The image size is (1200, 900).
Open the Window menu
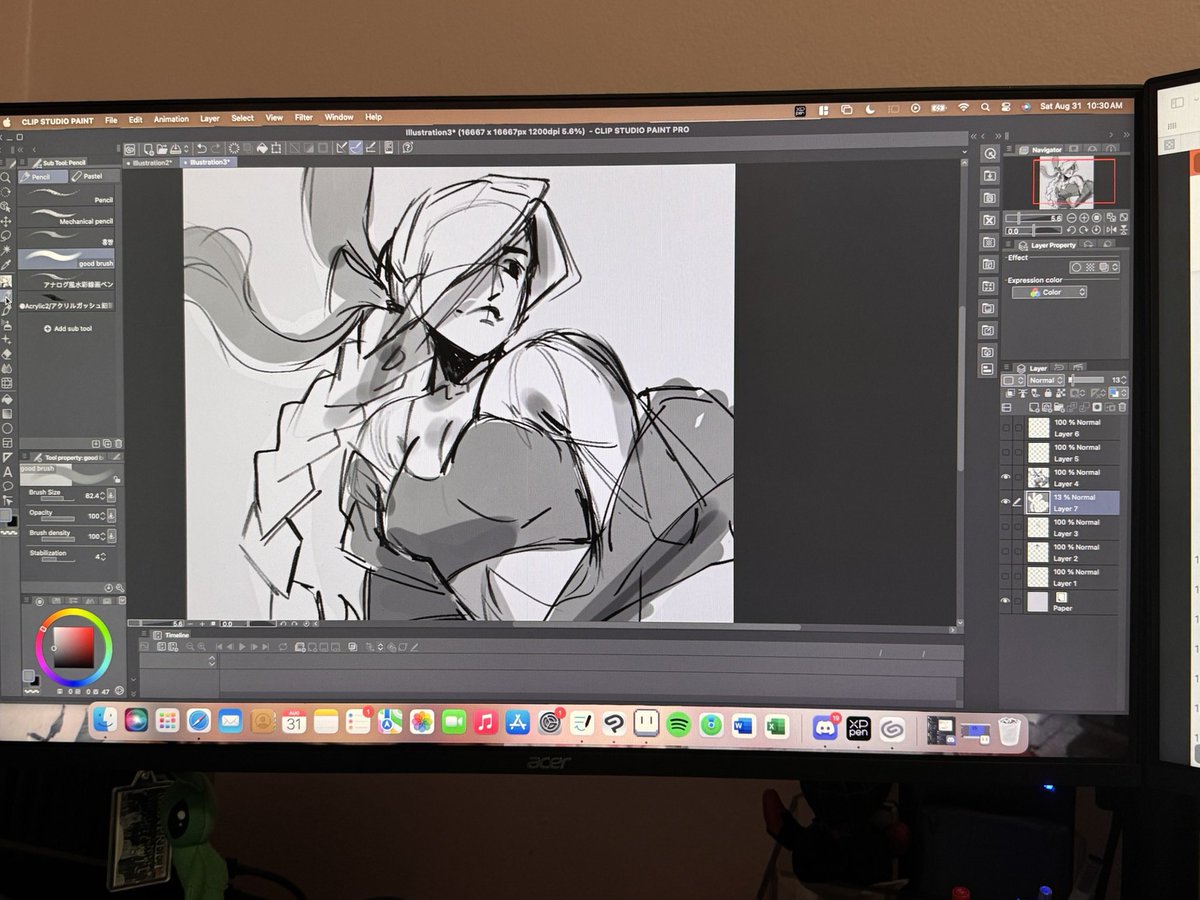point(339,117)
